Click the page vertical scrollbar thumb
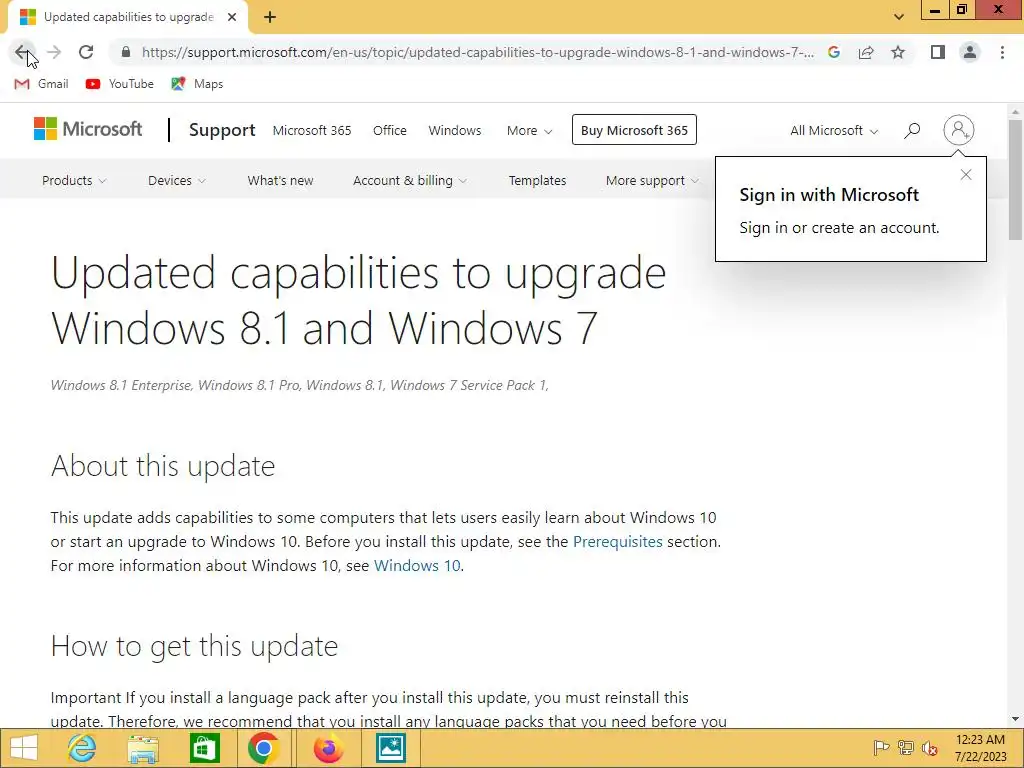This screenshot has width=1024, height=768. coord(1015,180)
